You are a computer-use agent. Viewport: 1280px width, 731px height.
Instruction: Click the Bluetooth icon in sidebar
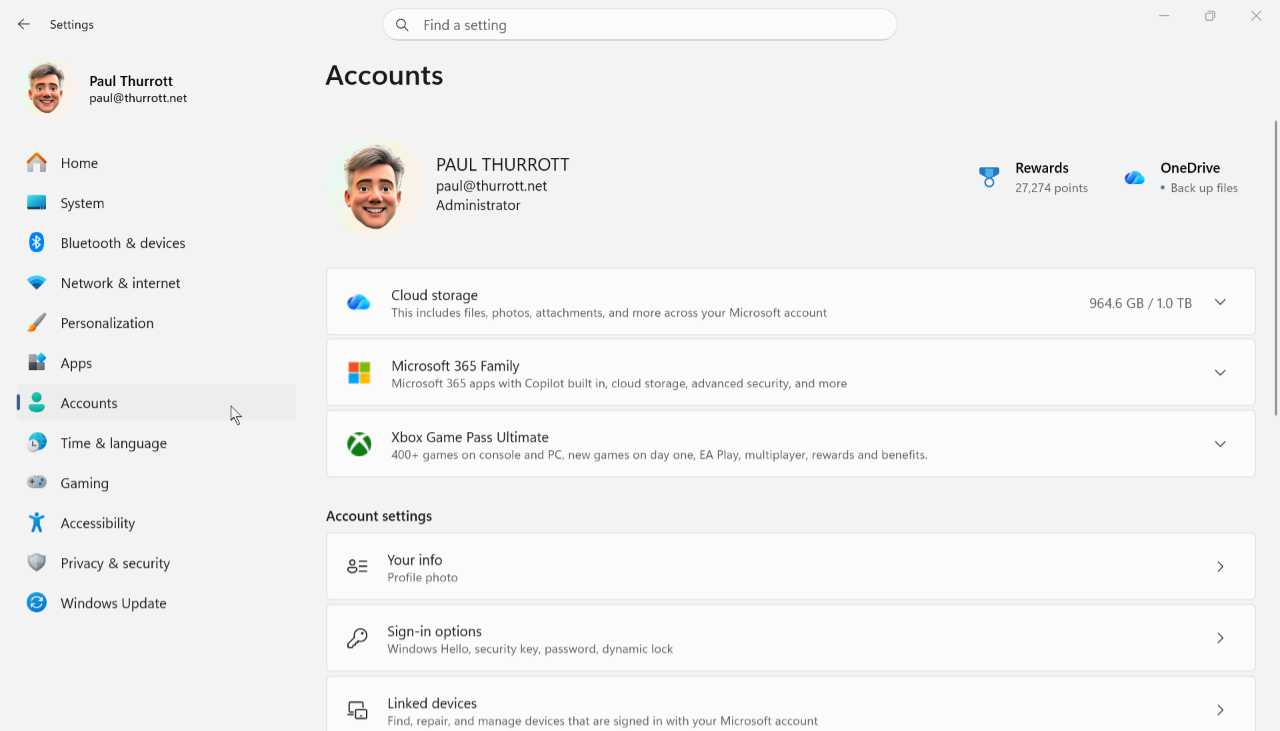pyautogui.click(x=37, y=242)
